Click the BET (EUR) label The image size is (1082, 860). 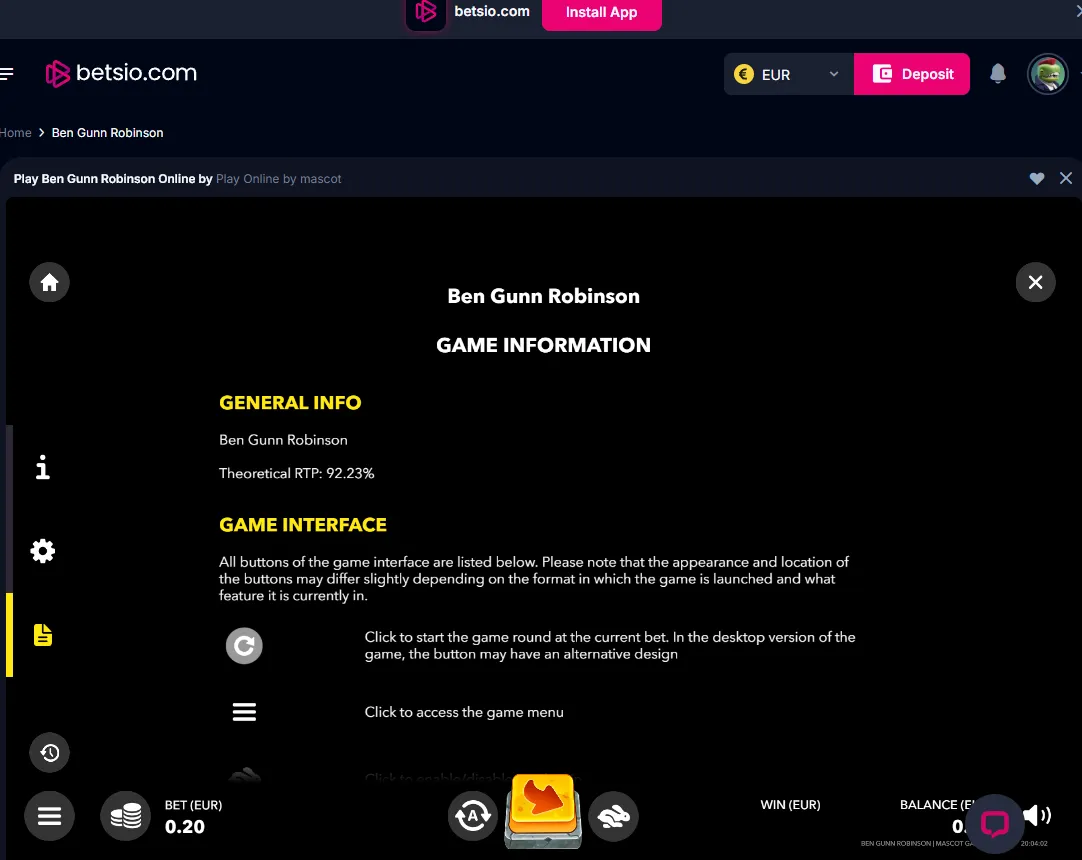[x=193, y=805]
